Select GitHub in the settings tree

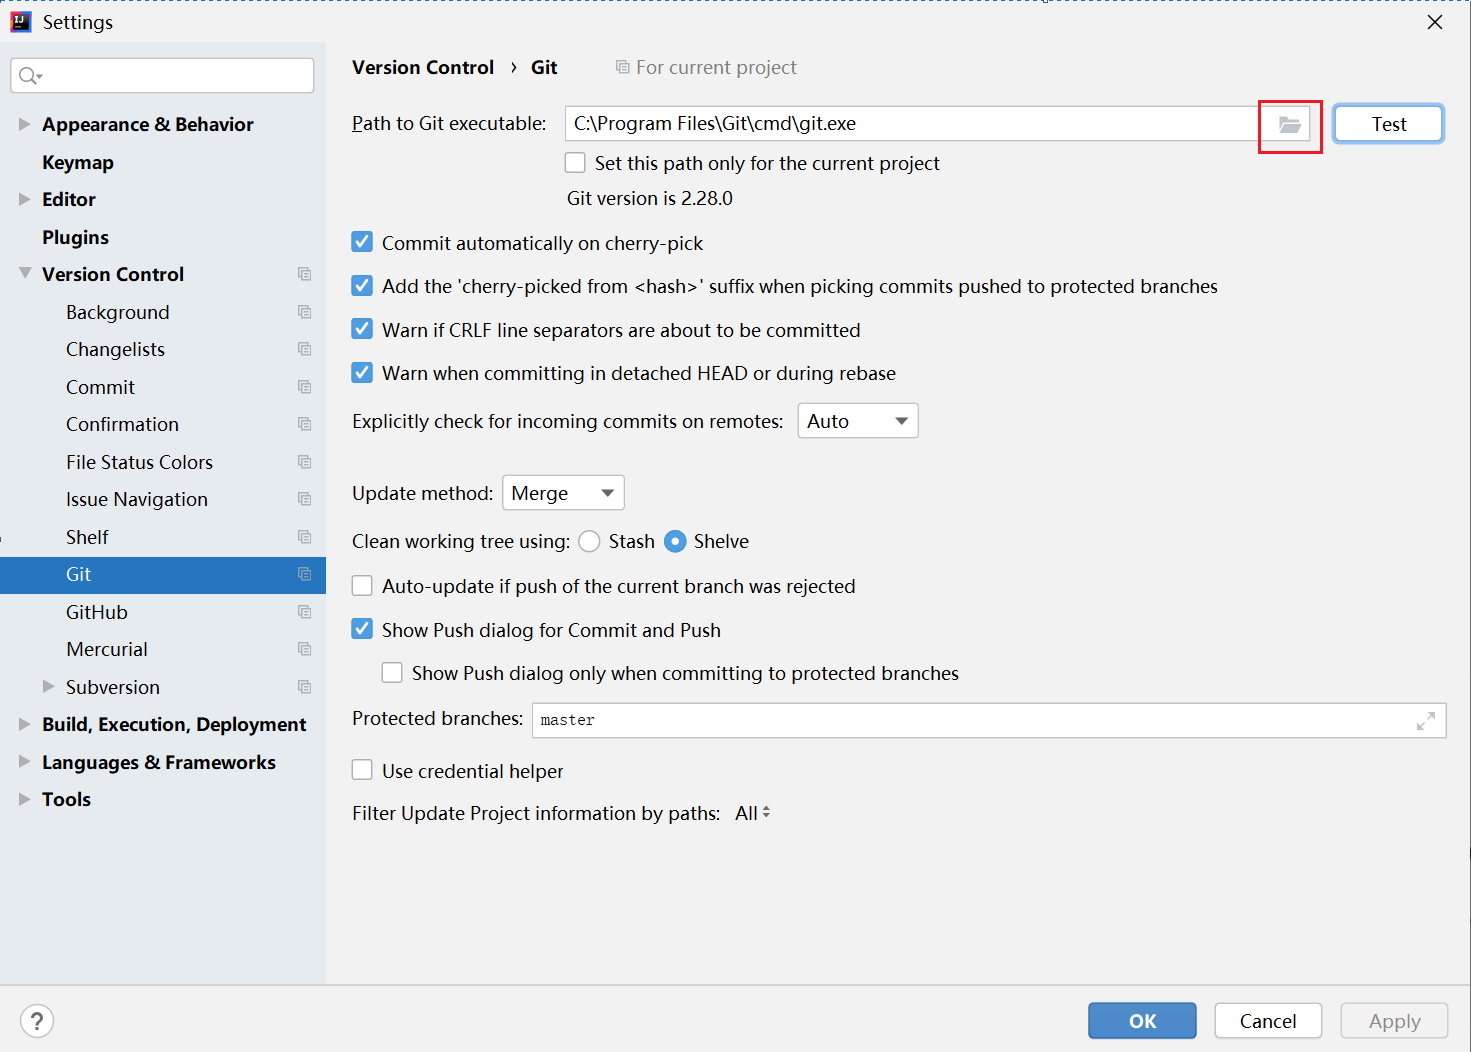(97, 612)
